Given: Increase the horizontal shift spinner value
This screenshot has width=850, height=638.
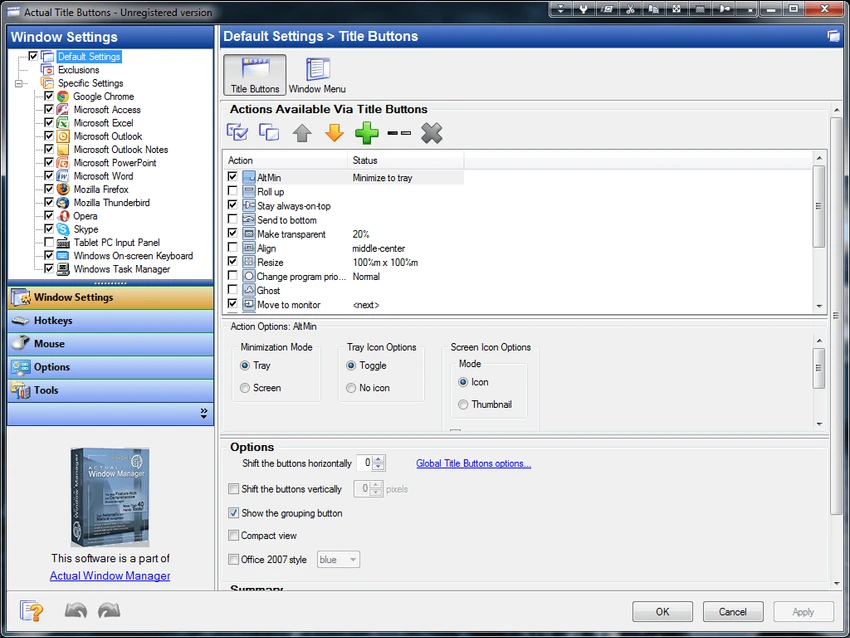Looking at the screenshot, I should [379, 459].
